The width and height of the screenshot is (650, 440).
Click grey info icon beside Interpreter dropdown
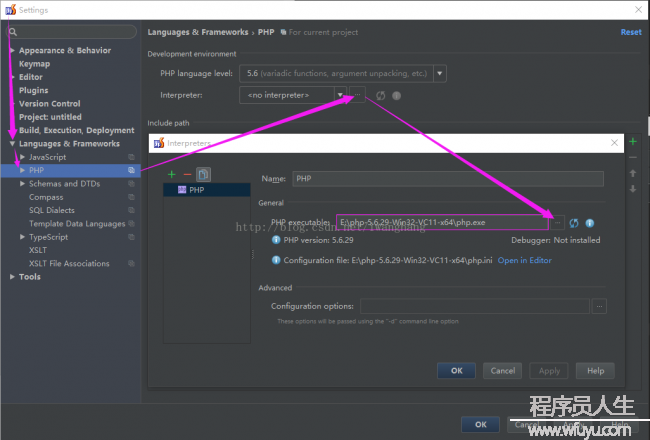point(396,96)
